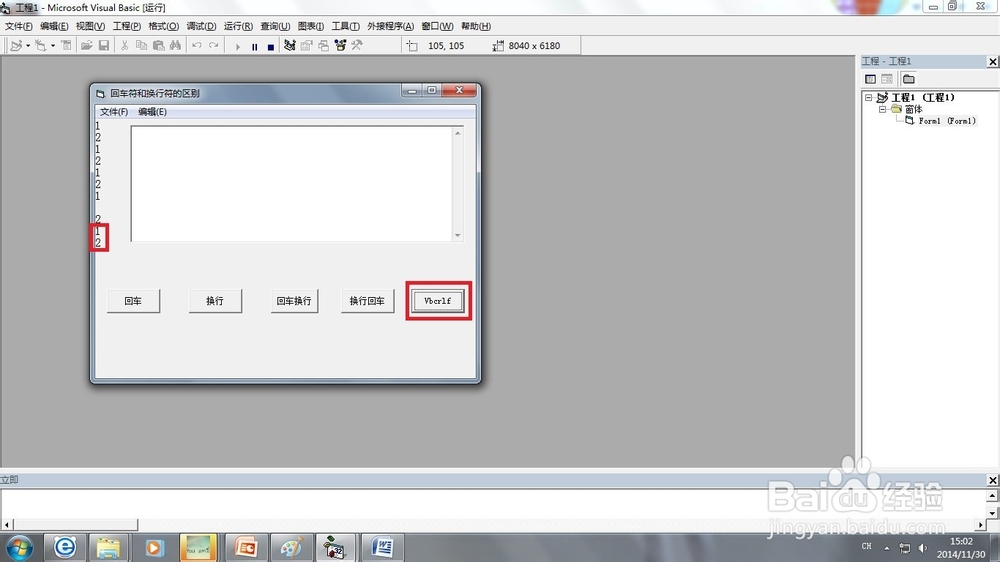Open the 视图(V) menu

[x=90, y=26]
